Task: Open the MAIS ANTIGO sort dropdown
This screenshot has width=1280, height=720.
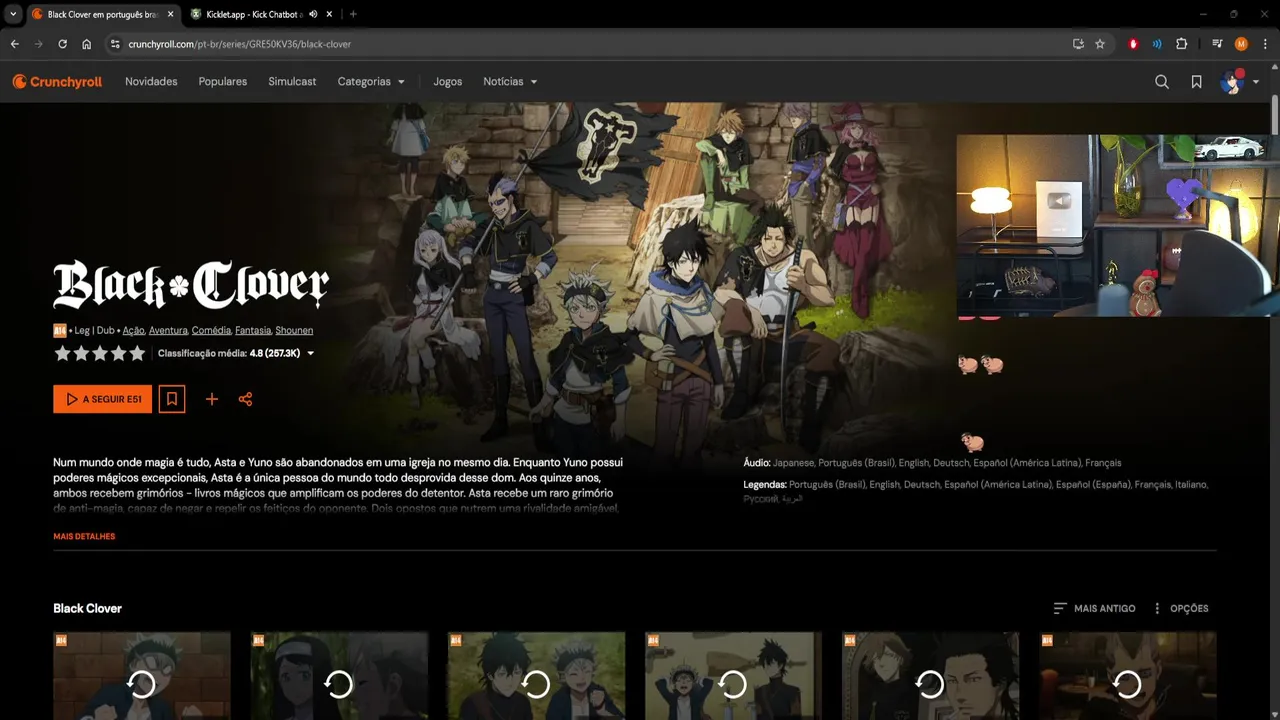Action: 1094,608
